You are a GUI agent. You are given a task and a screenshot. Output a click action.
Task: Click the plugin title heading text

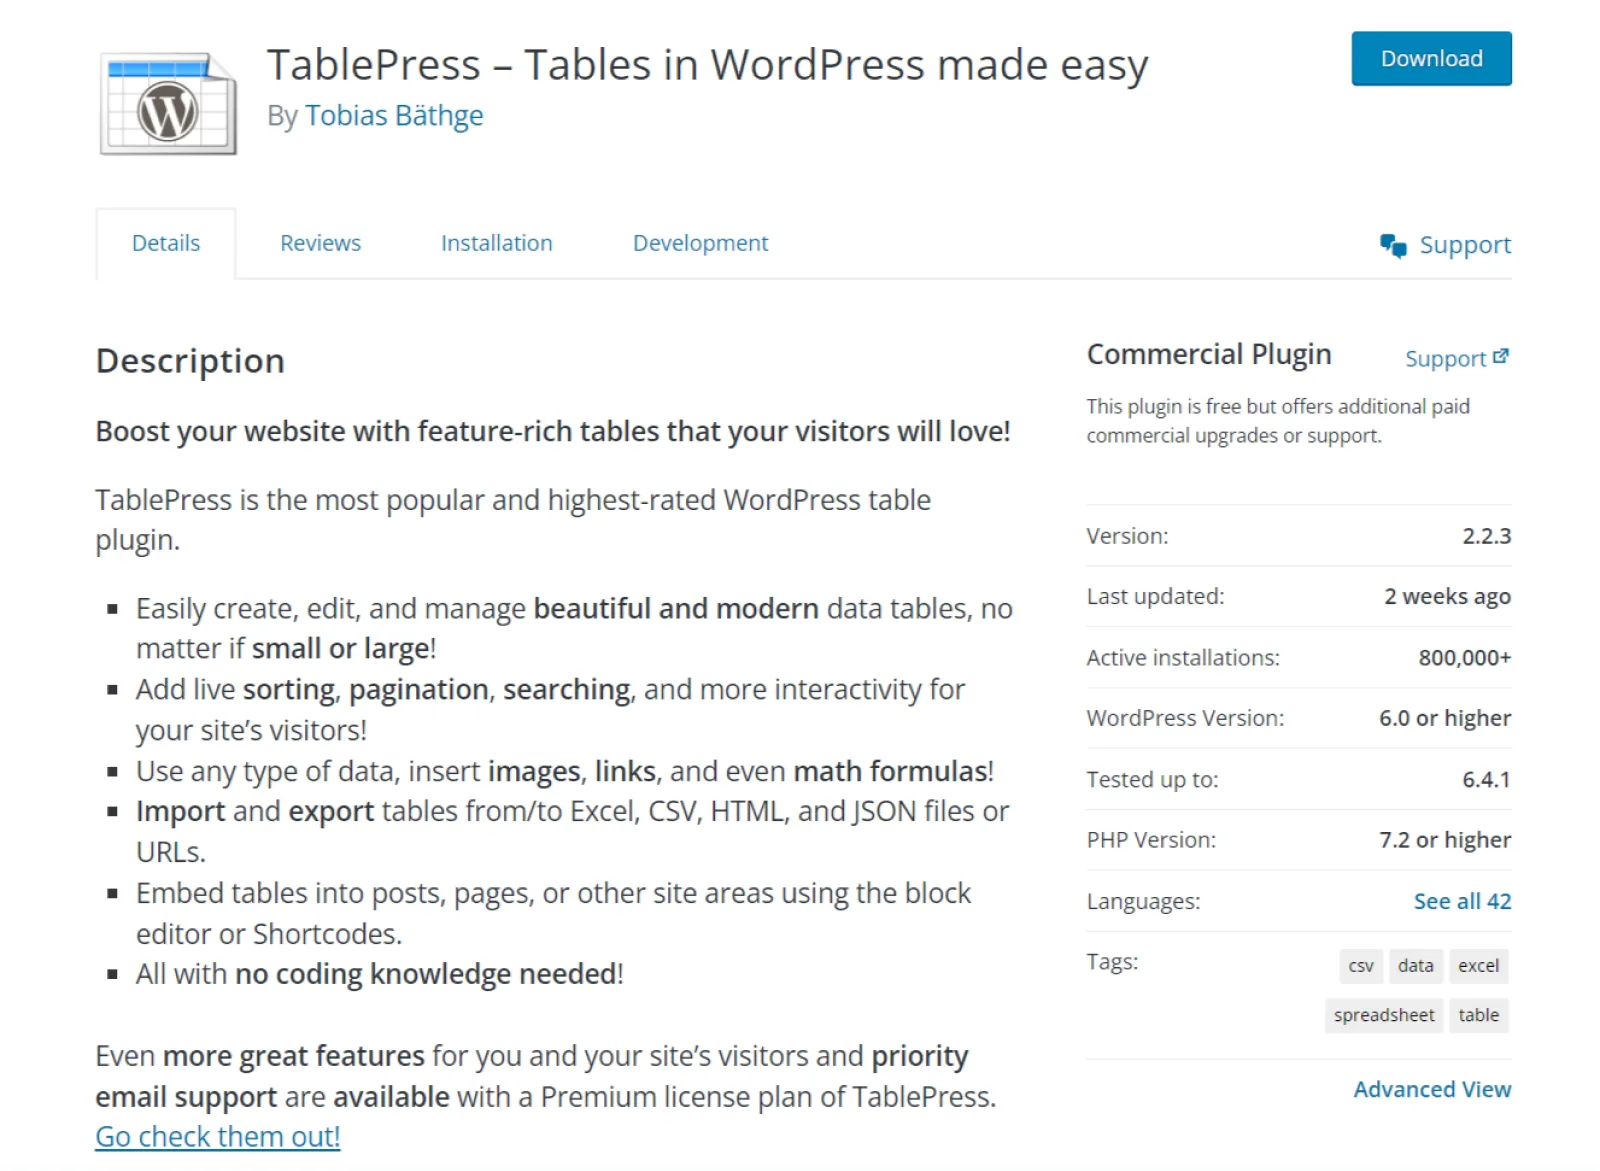click(x=707, y=65)
